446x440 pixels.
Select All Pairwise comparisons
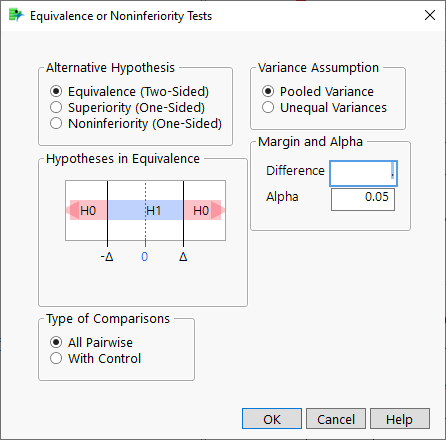tap(91, 342)
